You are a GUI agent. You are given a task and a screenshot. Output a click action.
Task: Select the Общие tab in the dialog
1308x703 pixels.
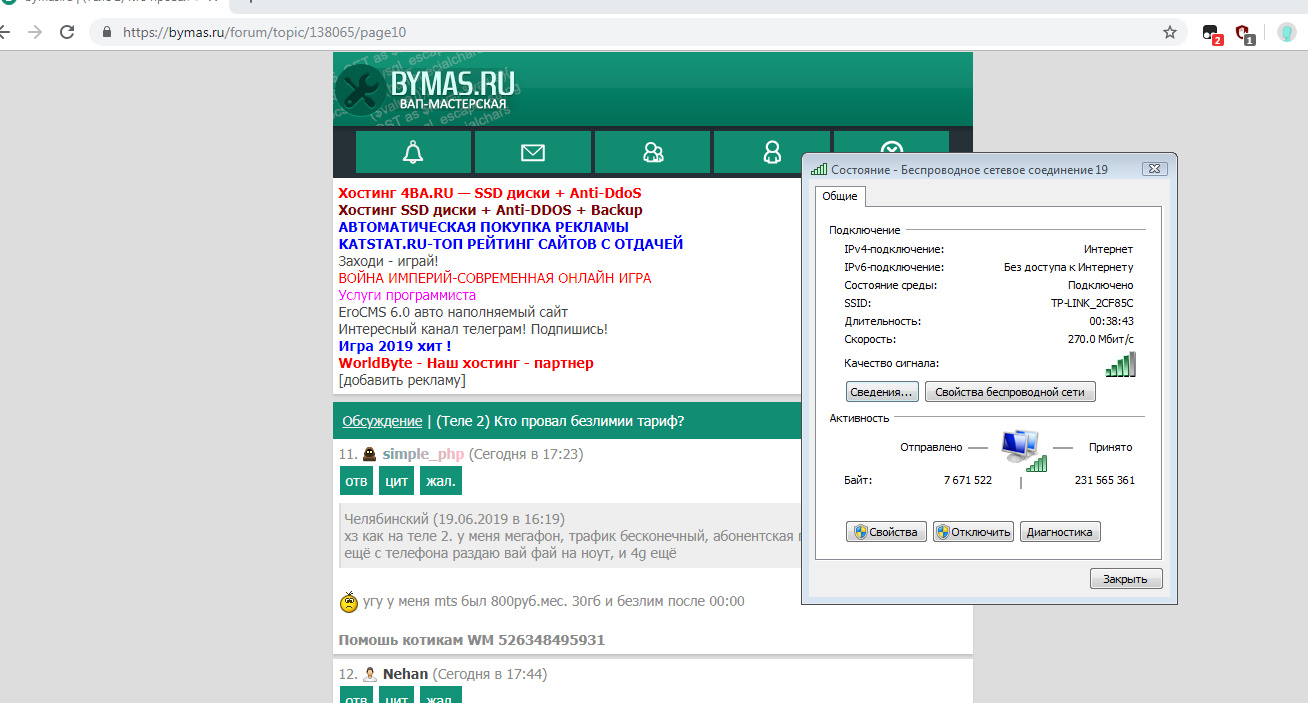tap(839, 196)
